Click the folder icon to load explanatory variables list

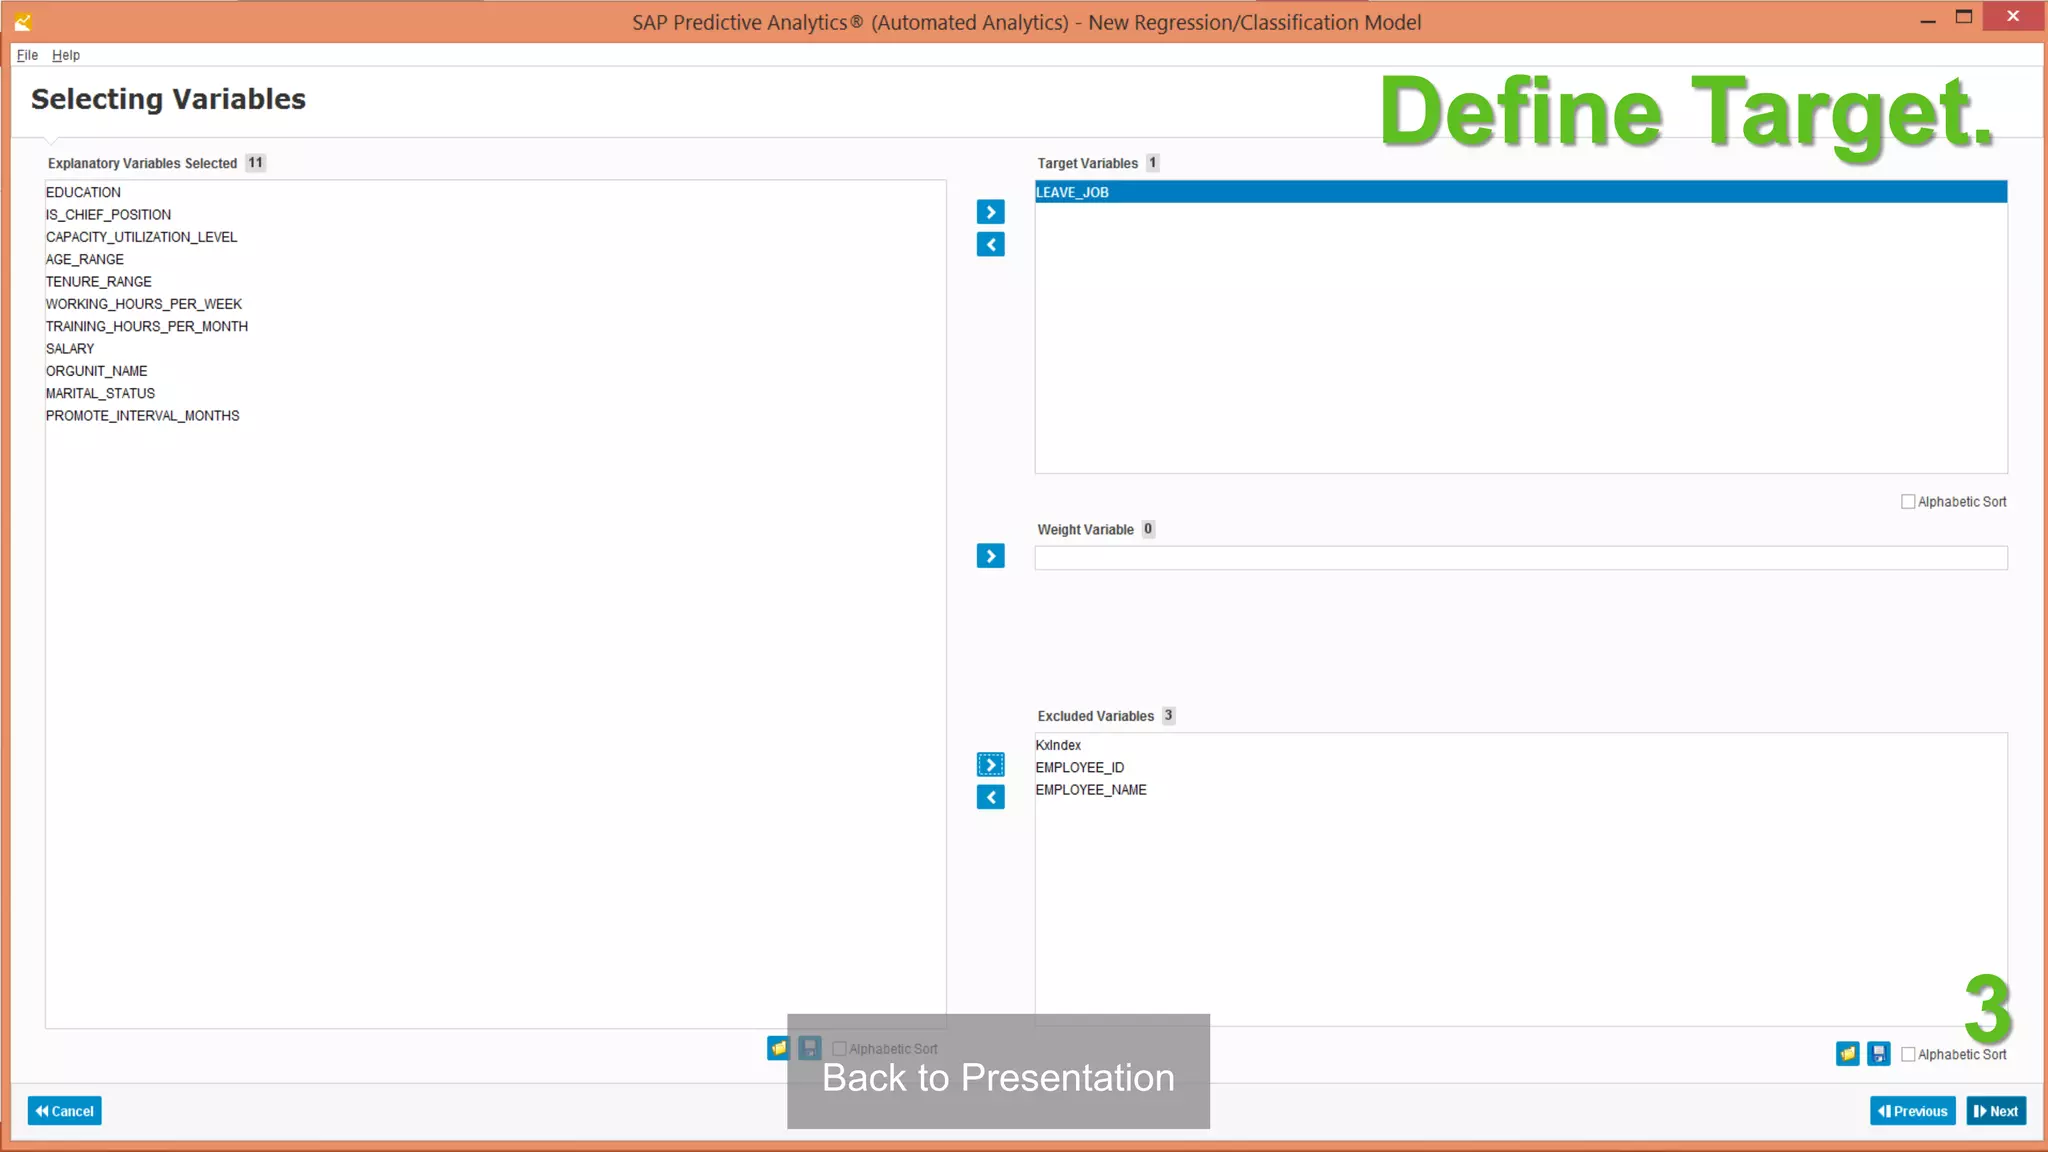(x=778, y=1048)
